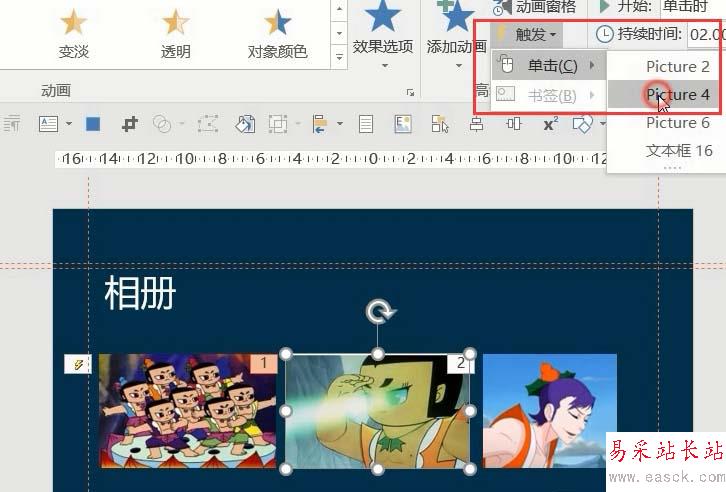The image size is (726, 492).
Task: Click the lined document page icon
Action: [x=366, y=124]
